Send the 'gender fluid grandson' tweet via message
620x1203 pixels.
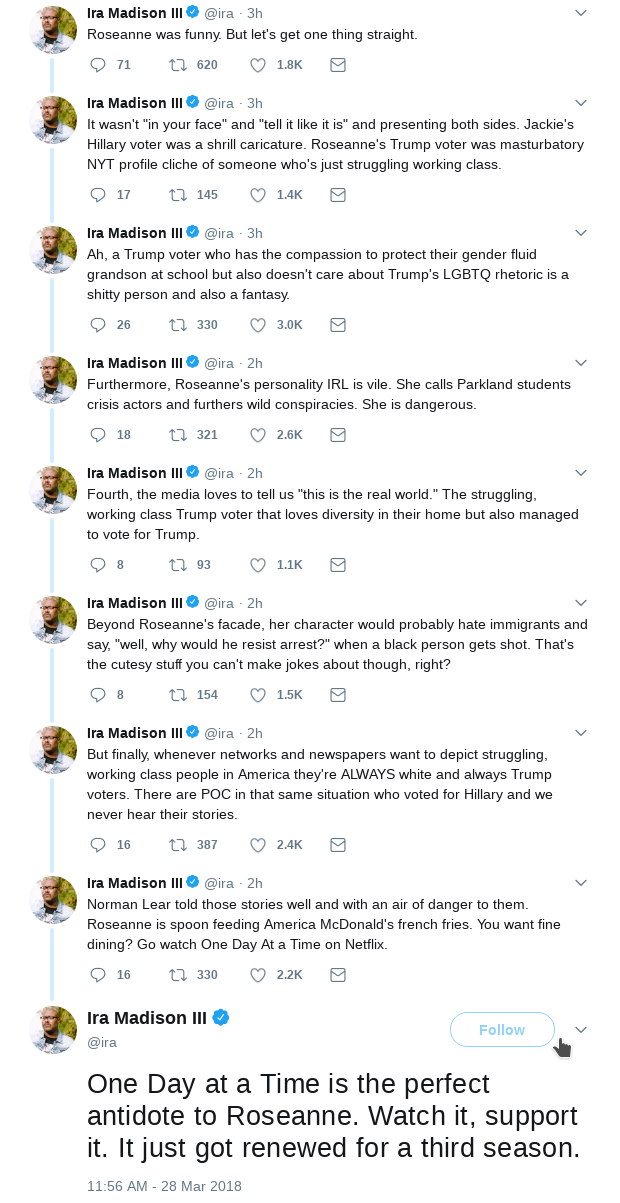338,325
